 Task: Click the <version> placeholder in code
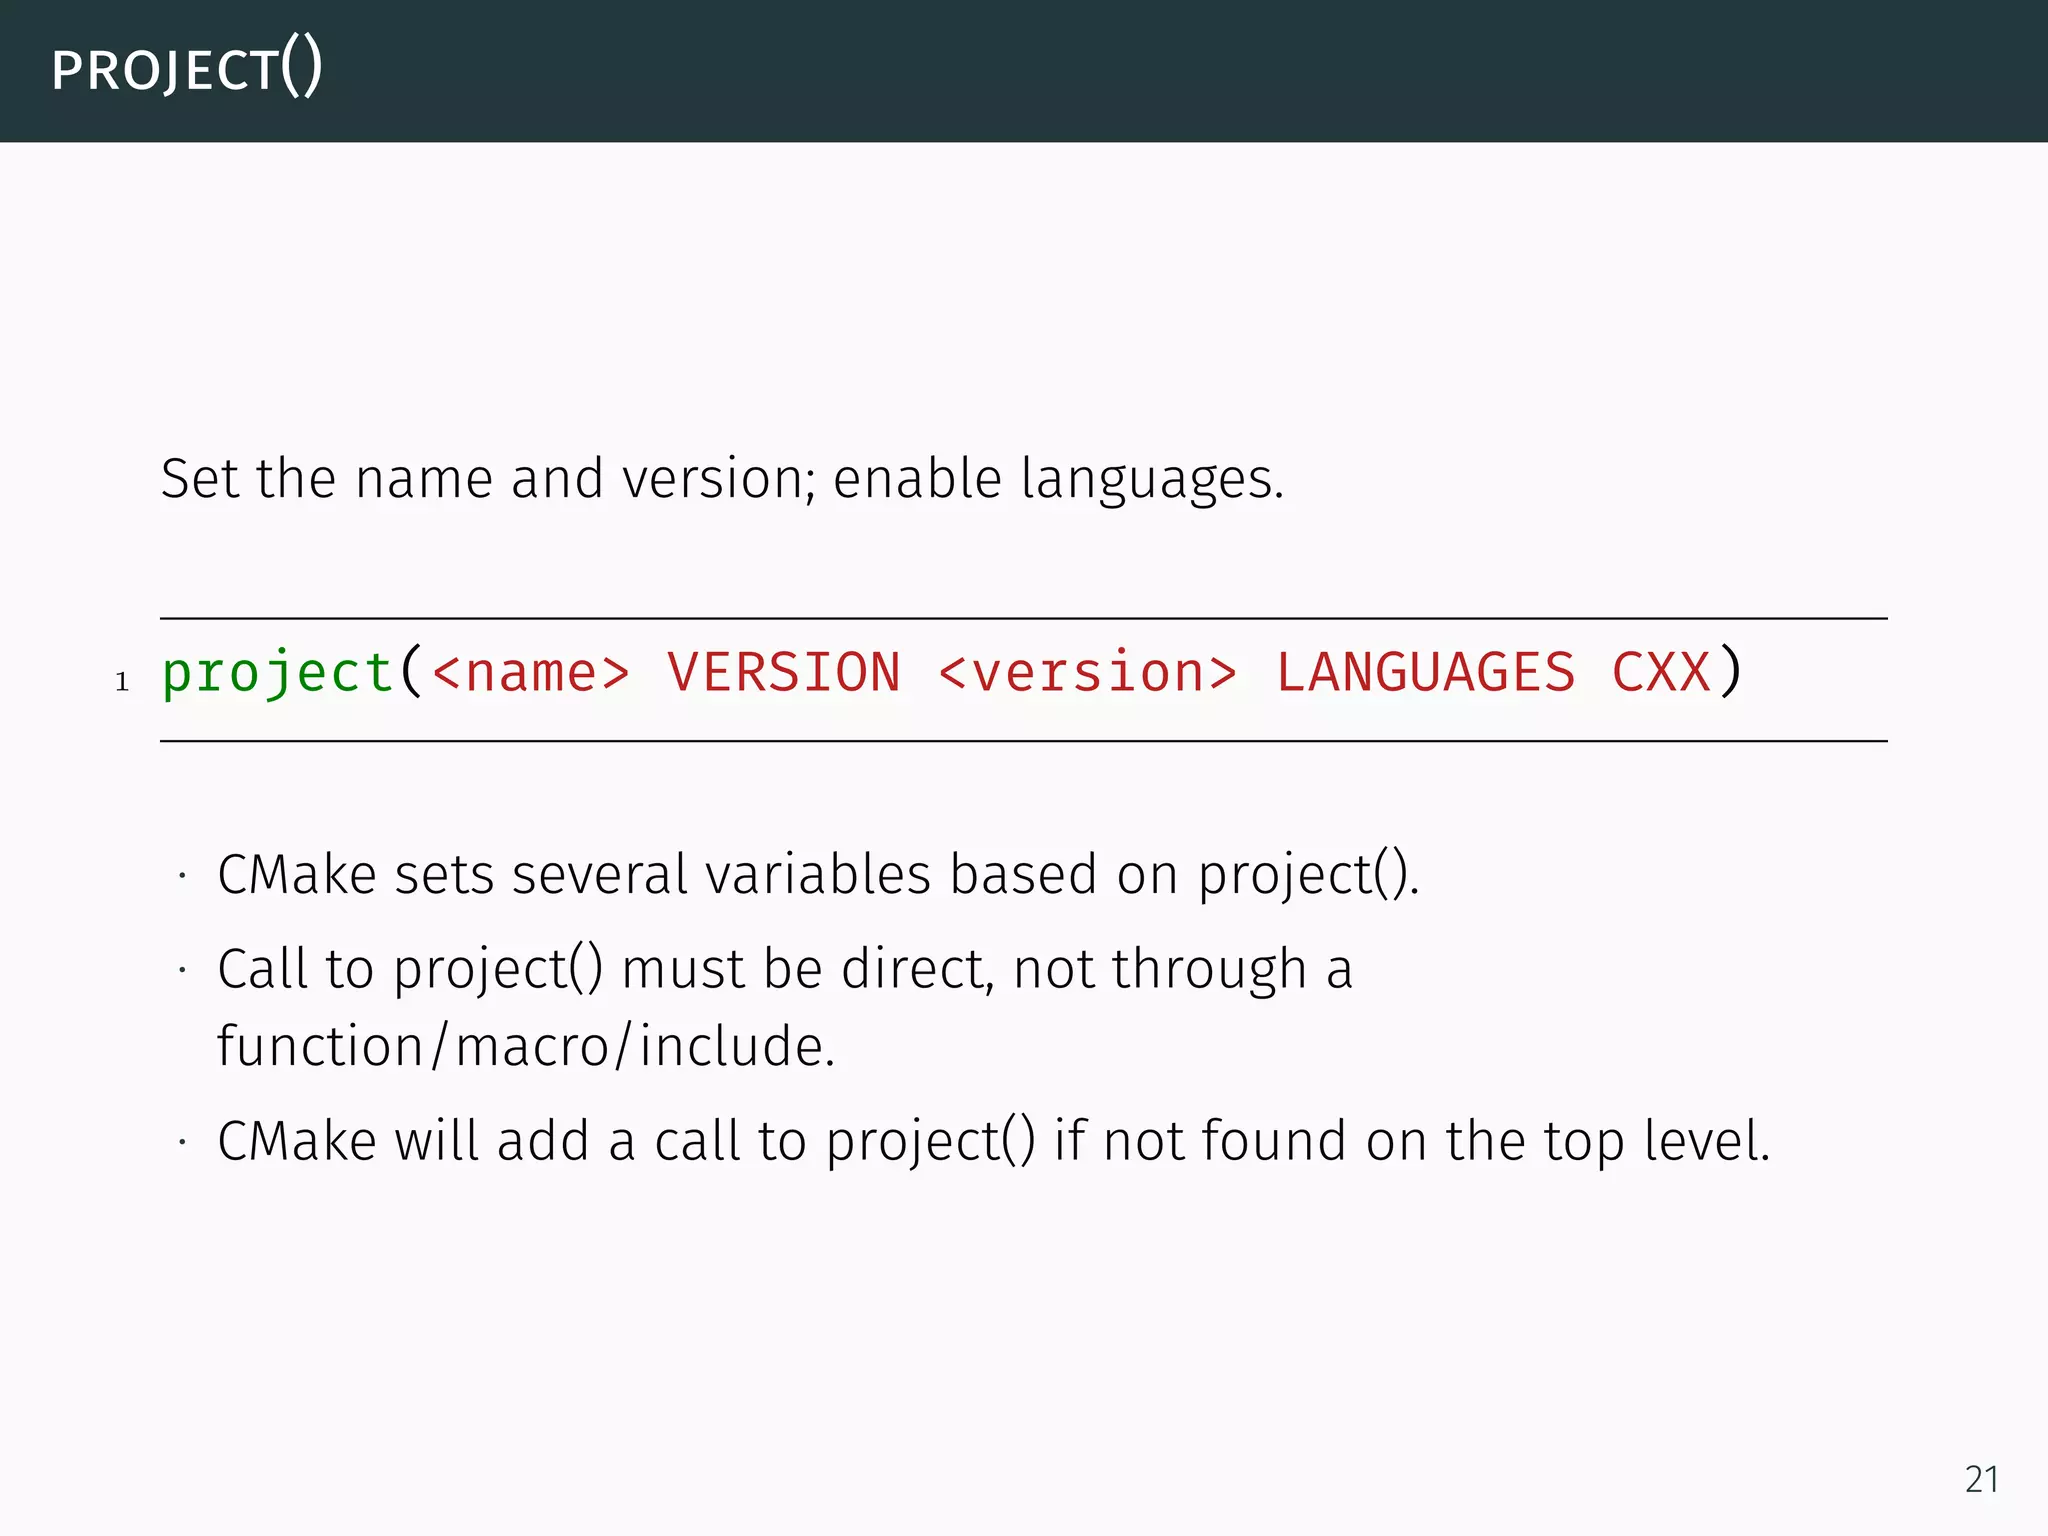click(1087, 673)
